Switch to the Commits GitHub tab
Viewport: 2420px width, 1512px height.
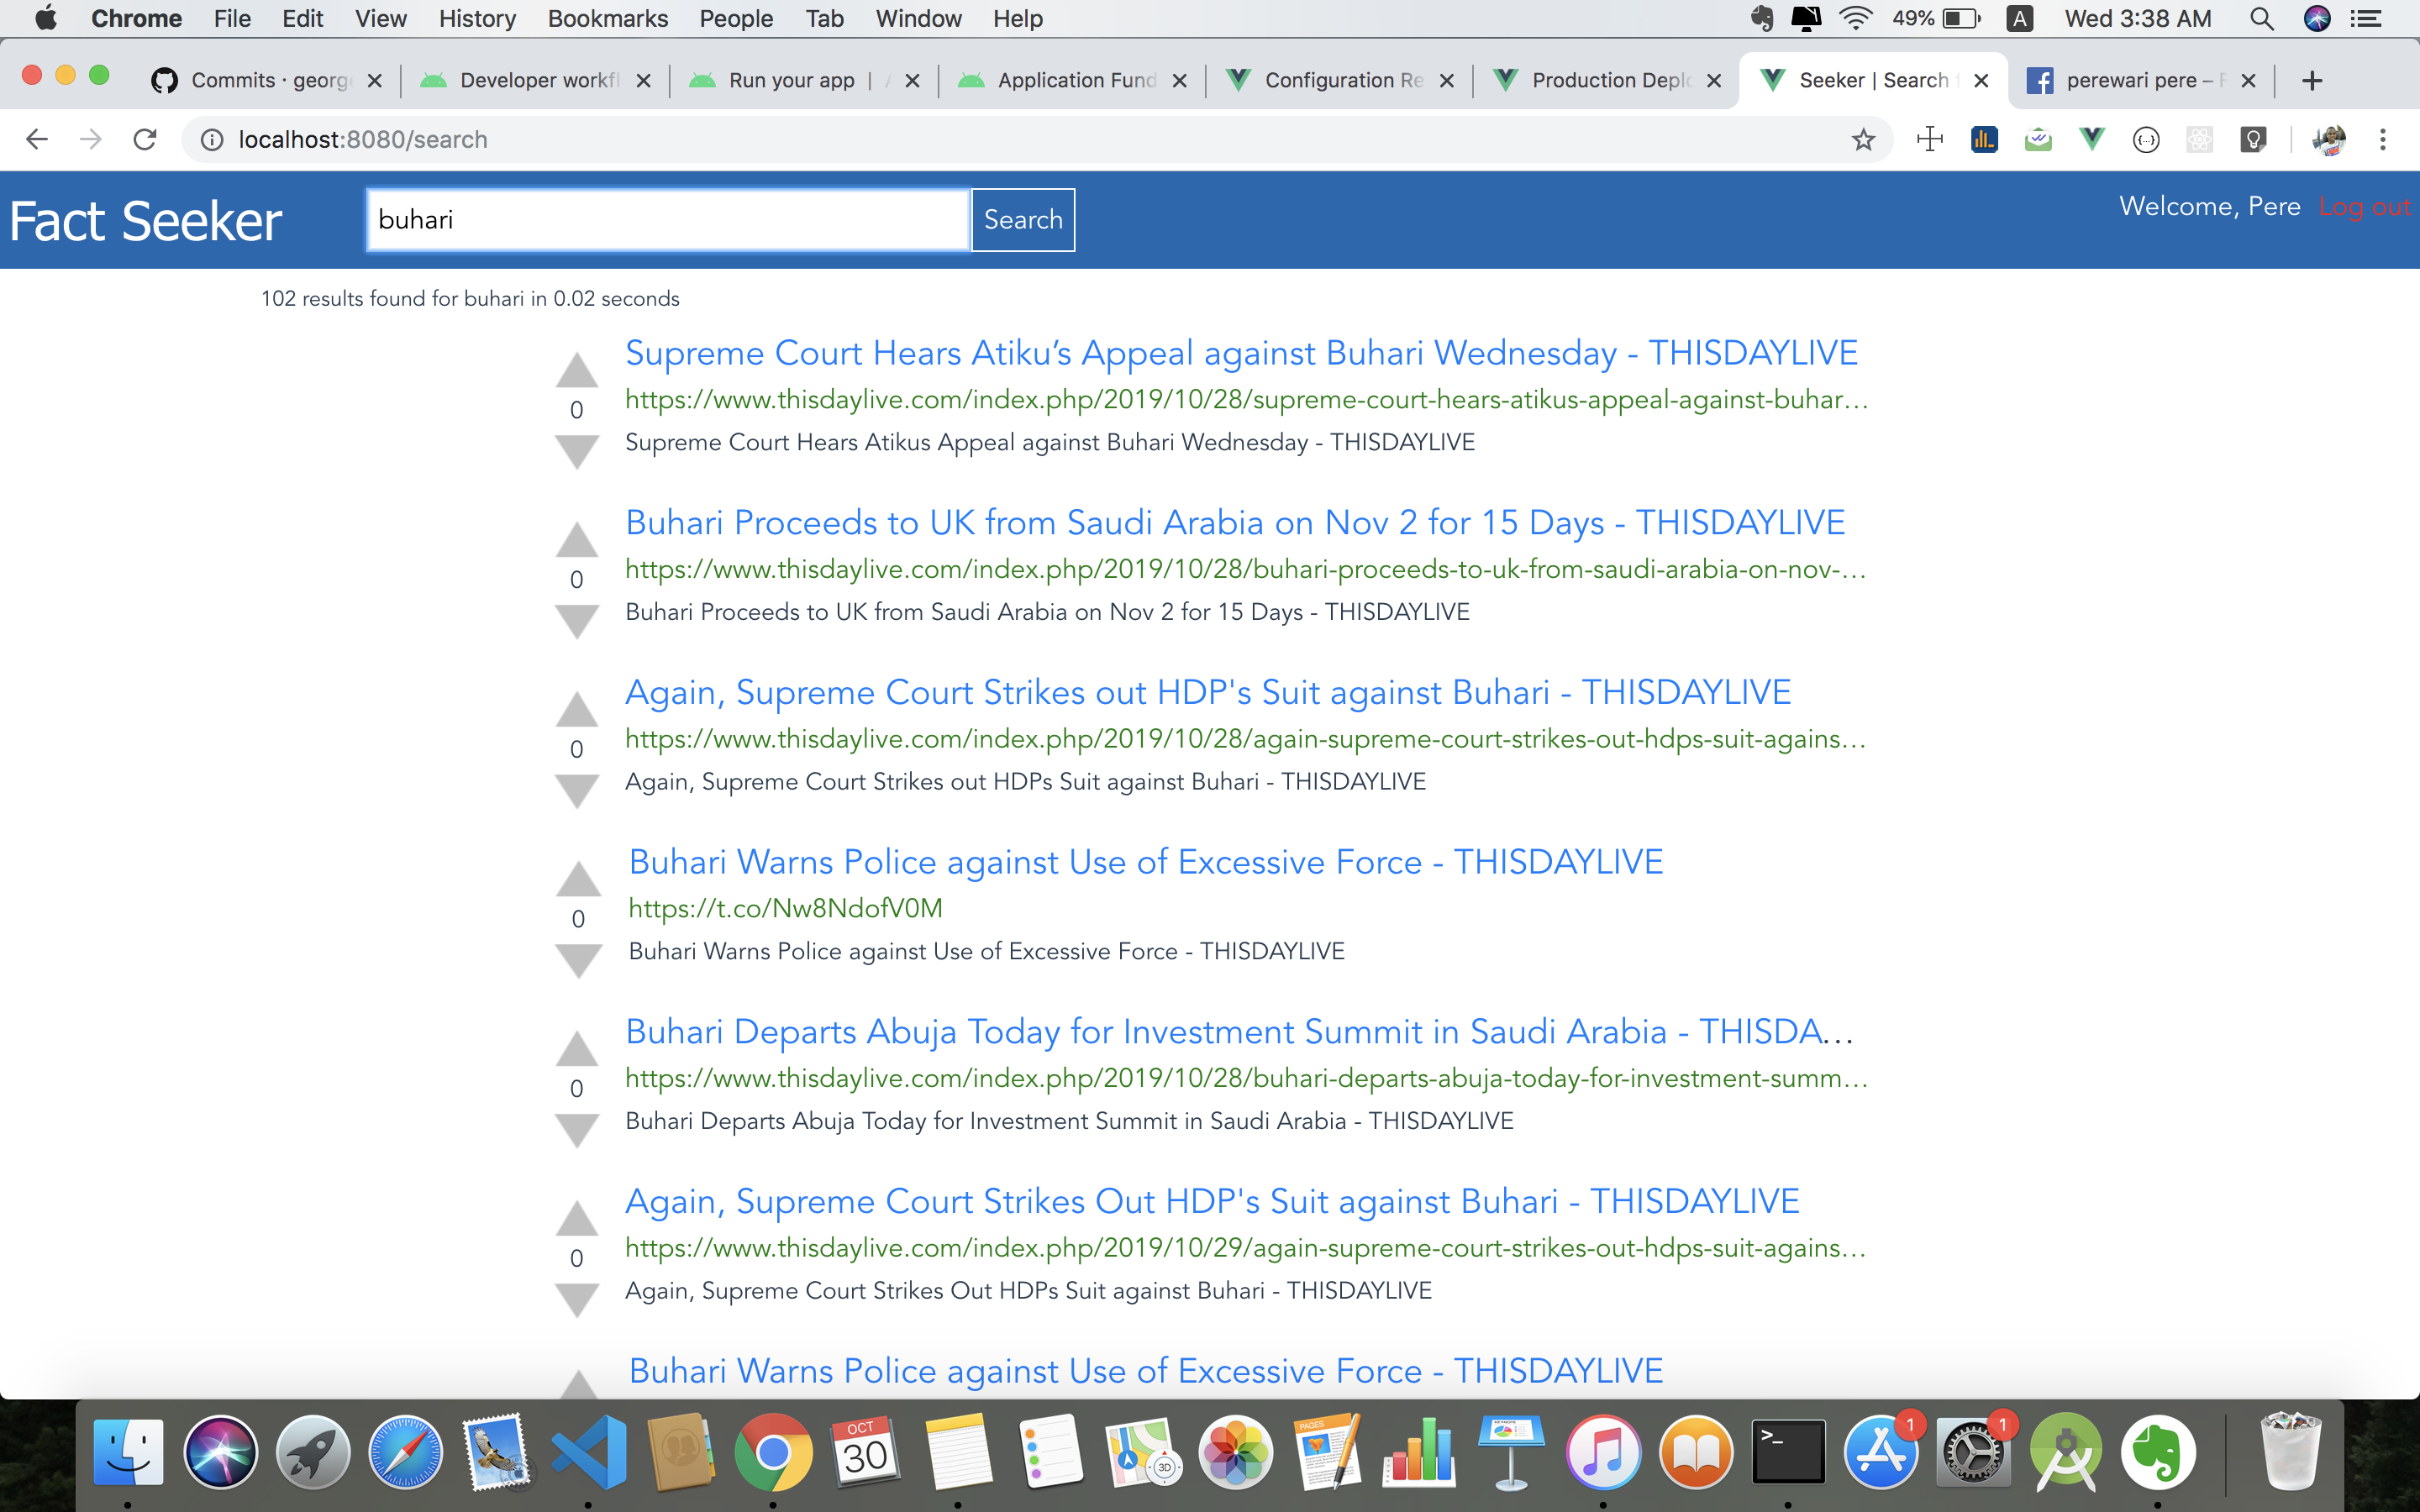point(268,80)
